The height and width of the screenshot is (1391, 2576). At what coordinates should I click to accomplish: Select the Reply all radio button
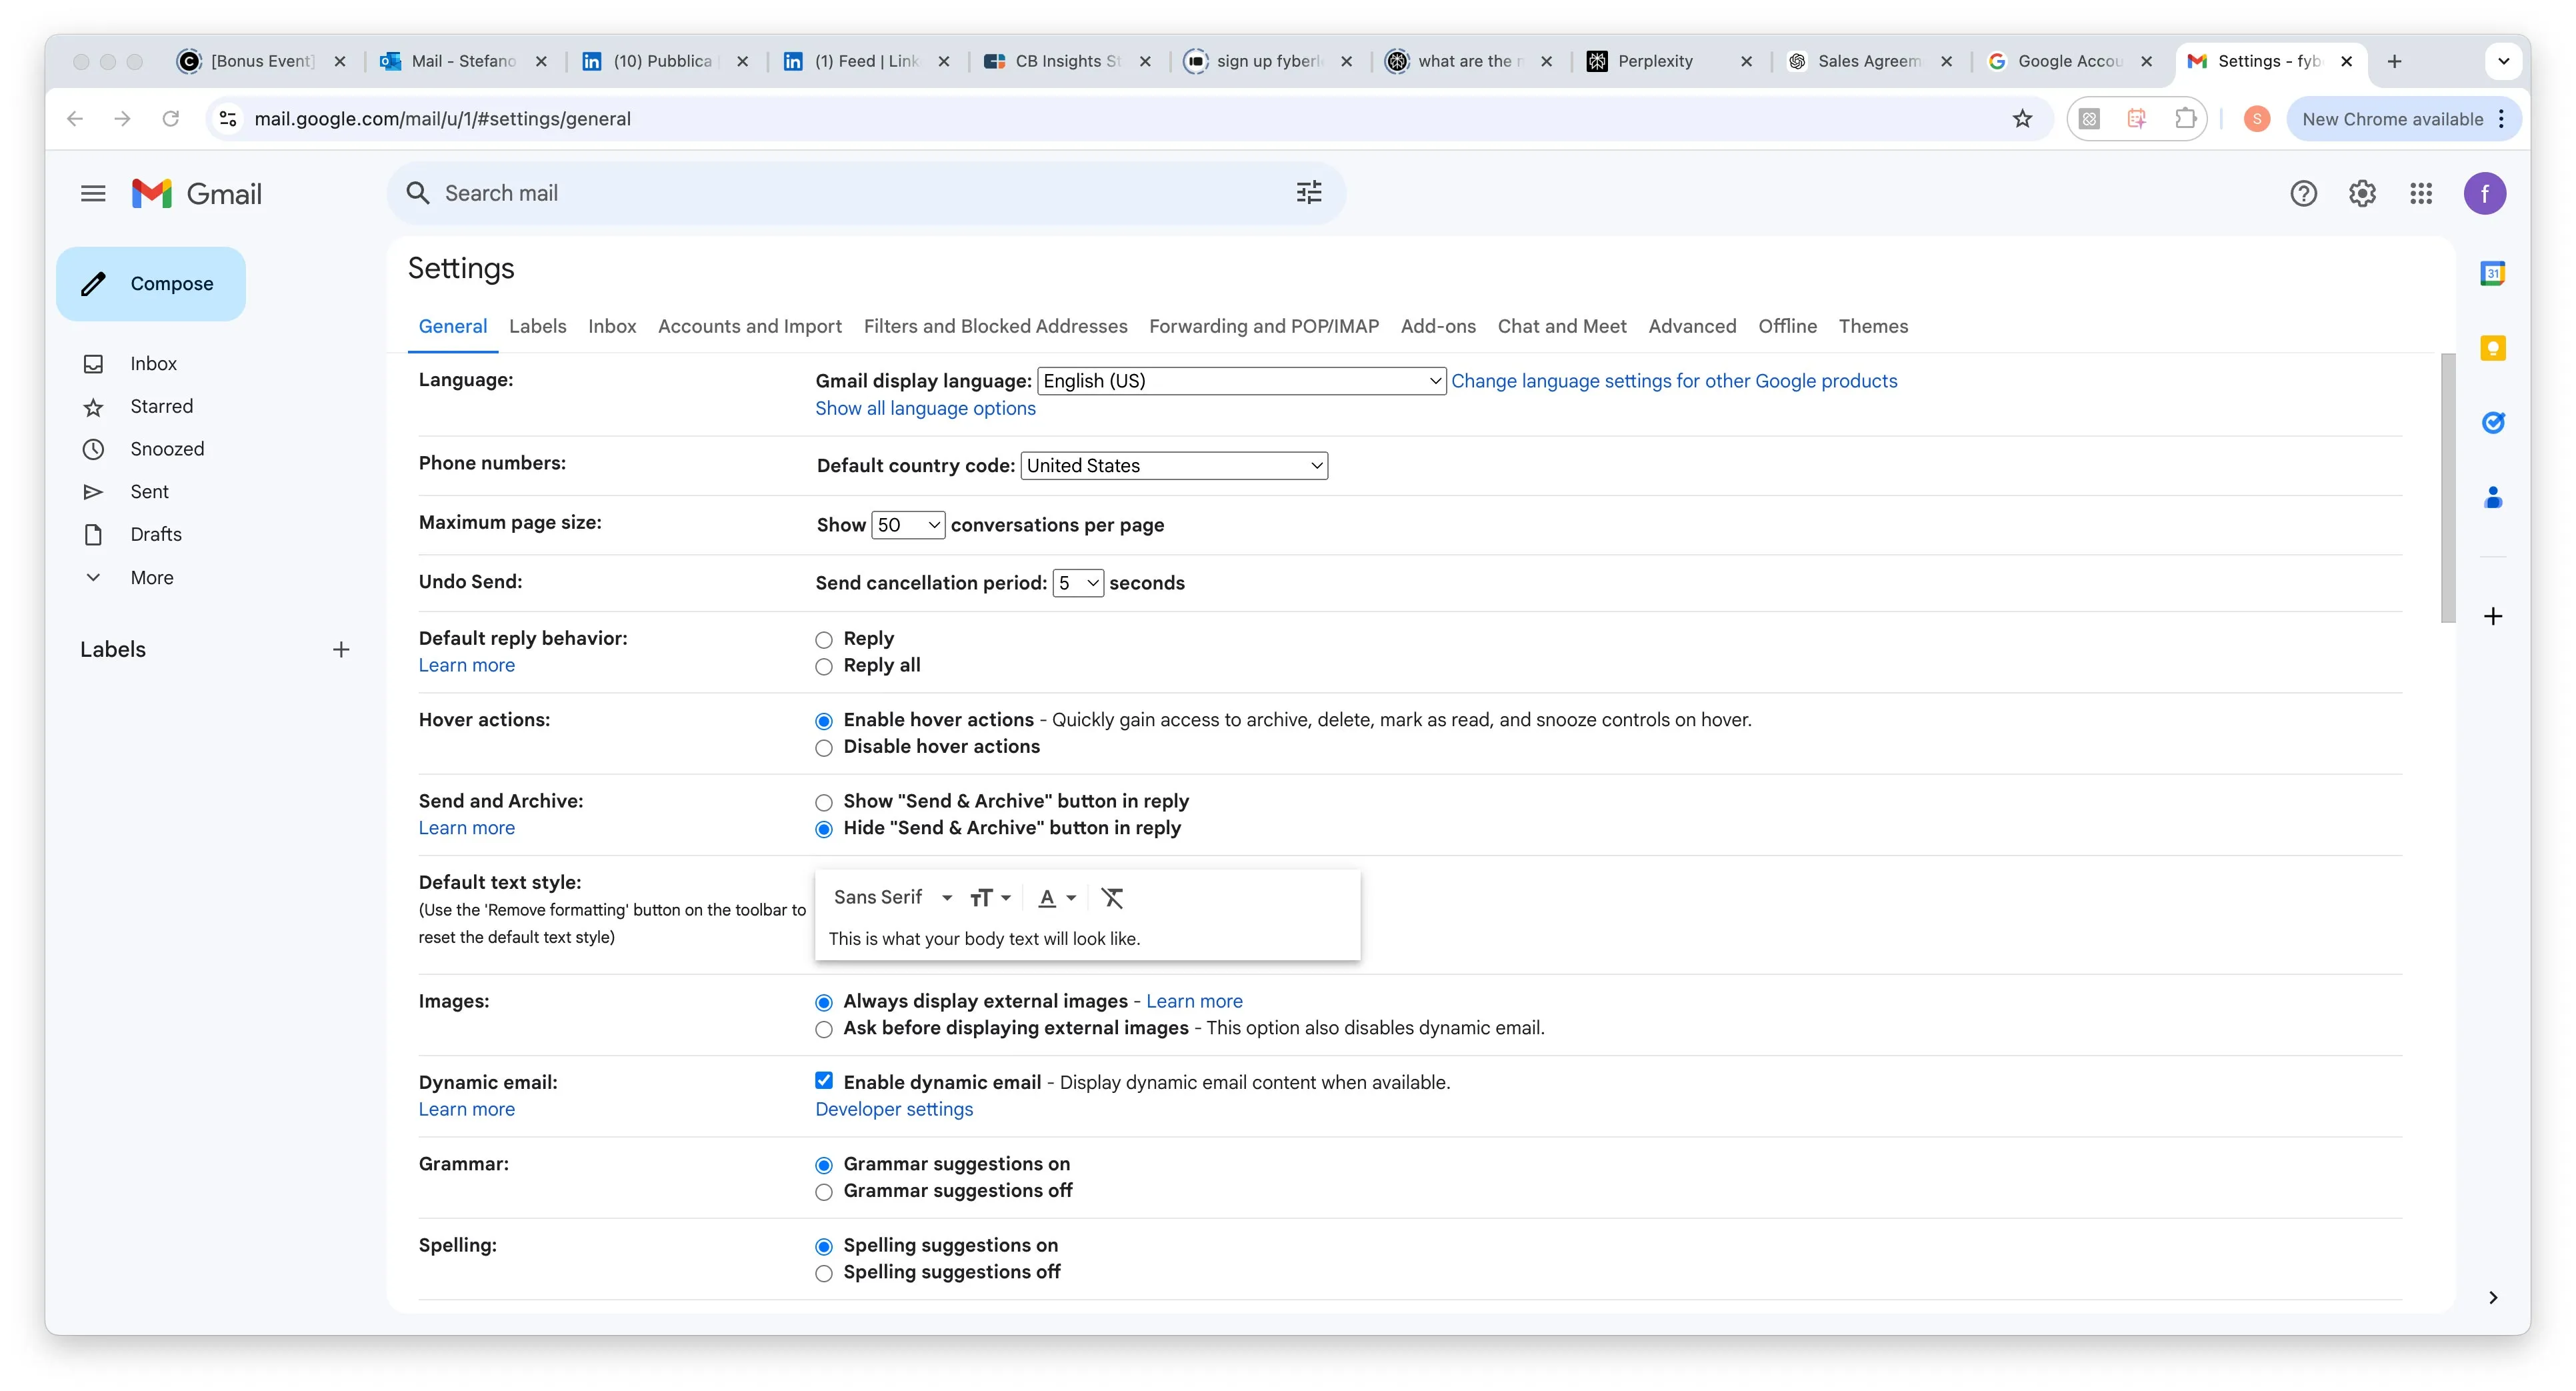pyautogui.click(x=823, y=667)
